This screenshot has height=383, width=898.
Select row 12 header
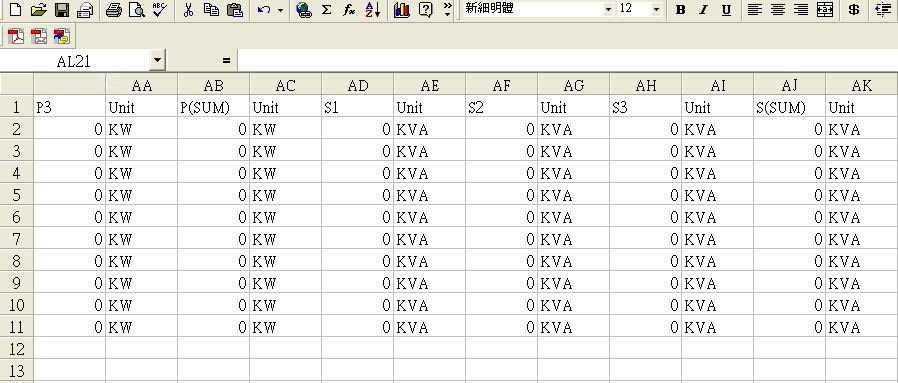(17, 349)
